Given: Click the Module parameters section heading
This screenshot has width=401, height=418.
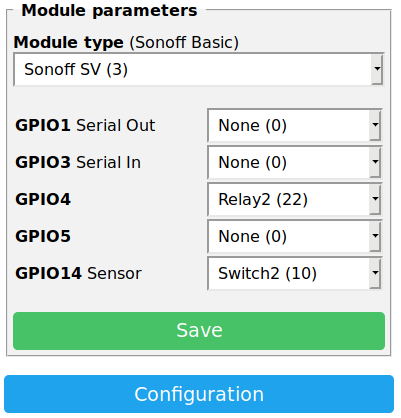Looking at the screenshot, I should tap(109, 11).
